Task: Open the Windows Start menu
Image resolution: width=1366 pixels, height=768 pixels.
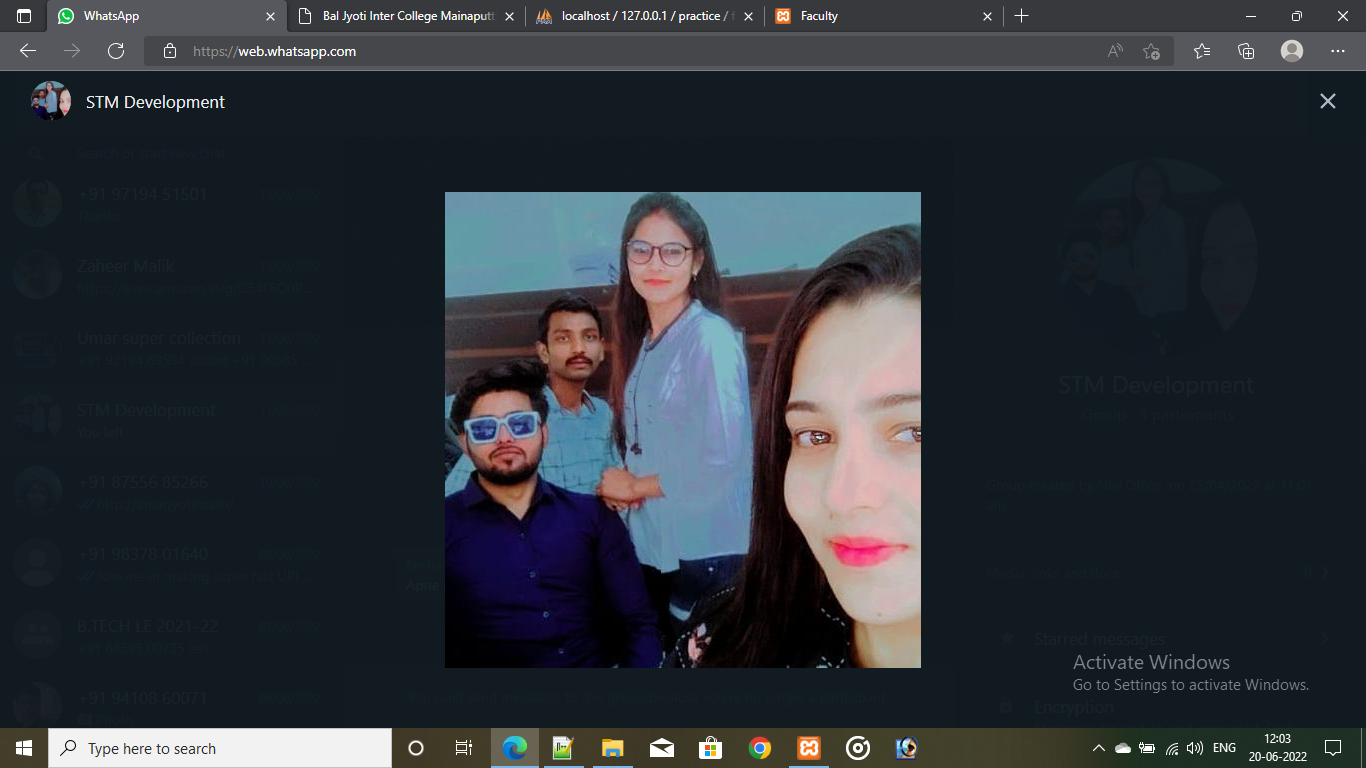Action: 24,748
